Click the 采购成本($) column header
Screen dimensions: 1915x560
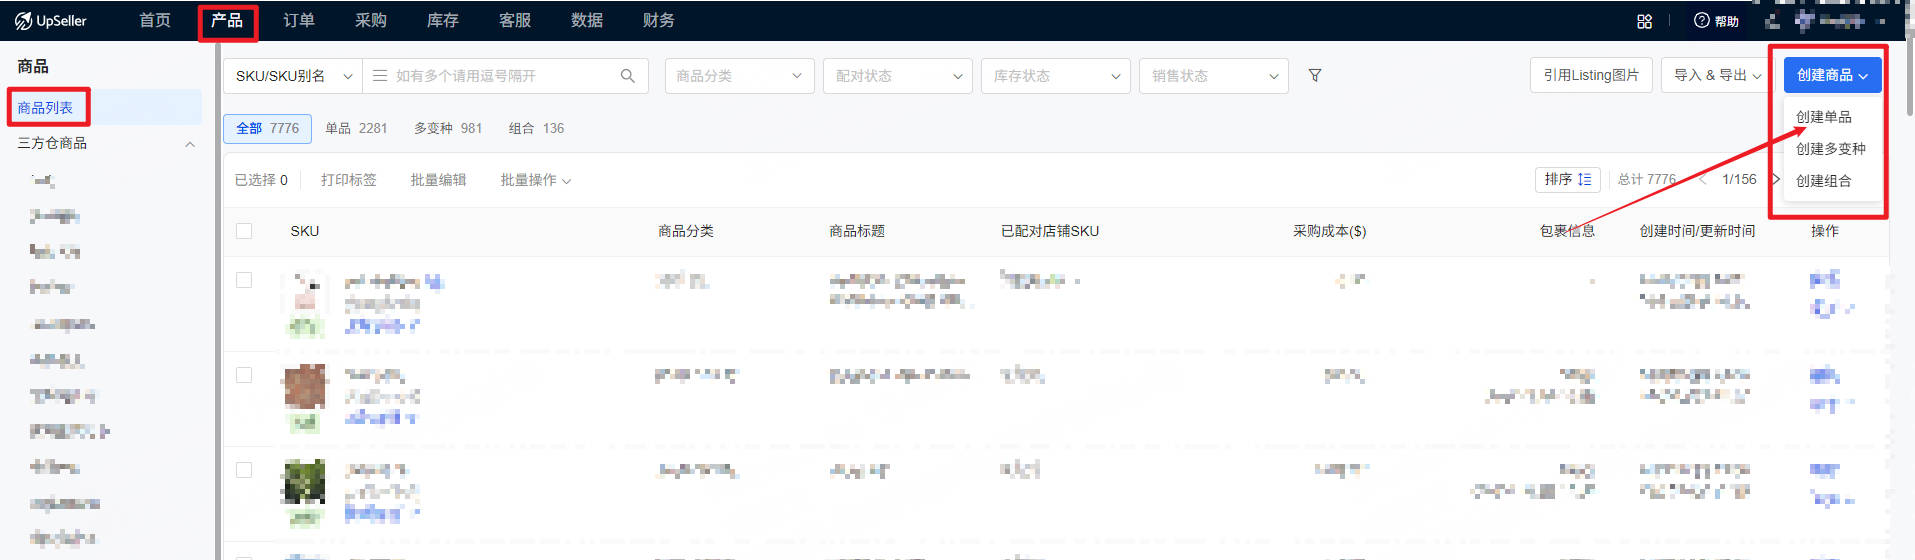click(x=1329, y=231)
